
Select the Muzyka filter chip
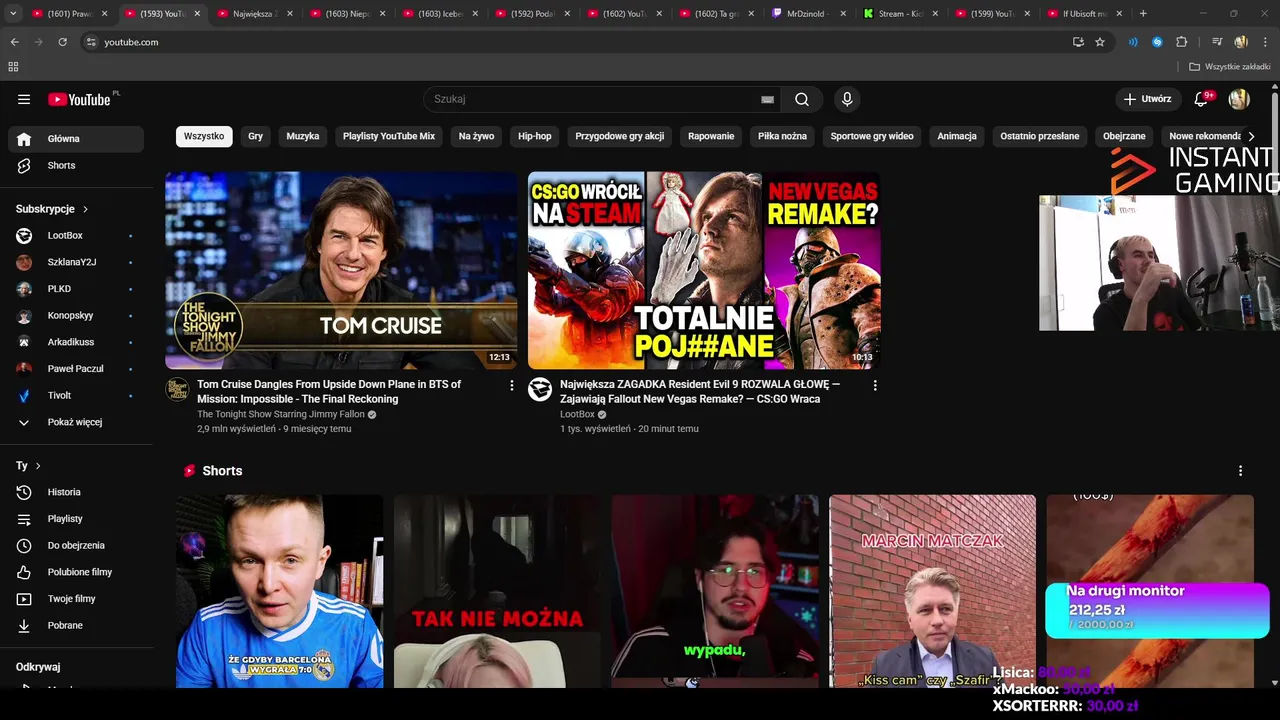(303, 136)
